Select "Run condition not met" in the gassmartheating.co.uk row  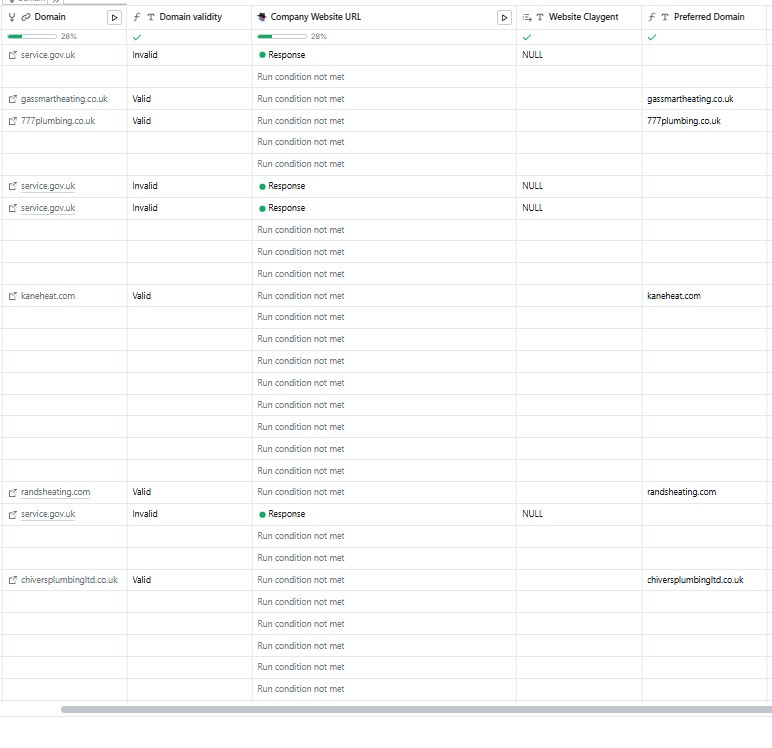[x=301, y=99]
